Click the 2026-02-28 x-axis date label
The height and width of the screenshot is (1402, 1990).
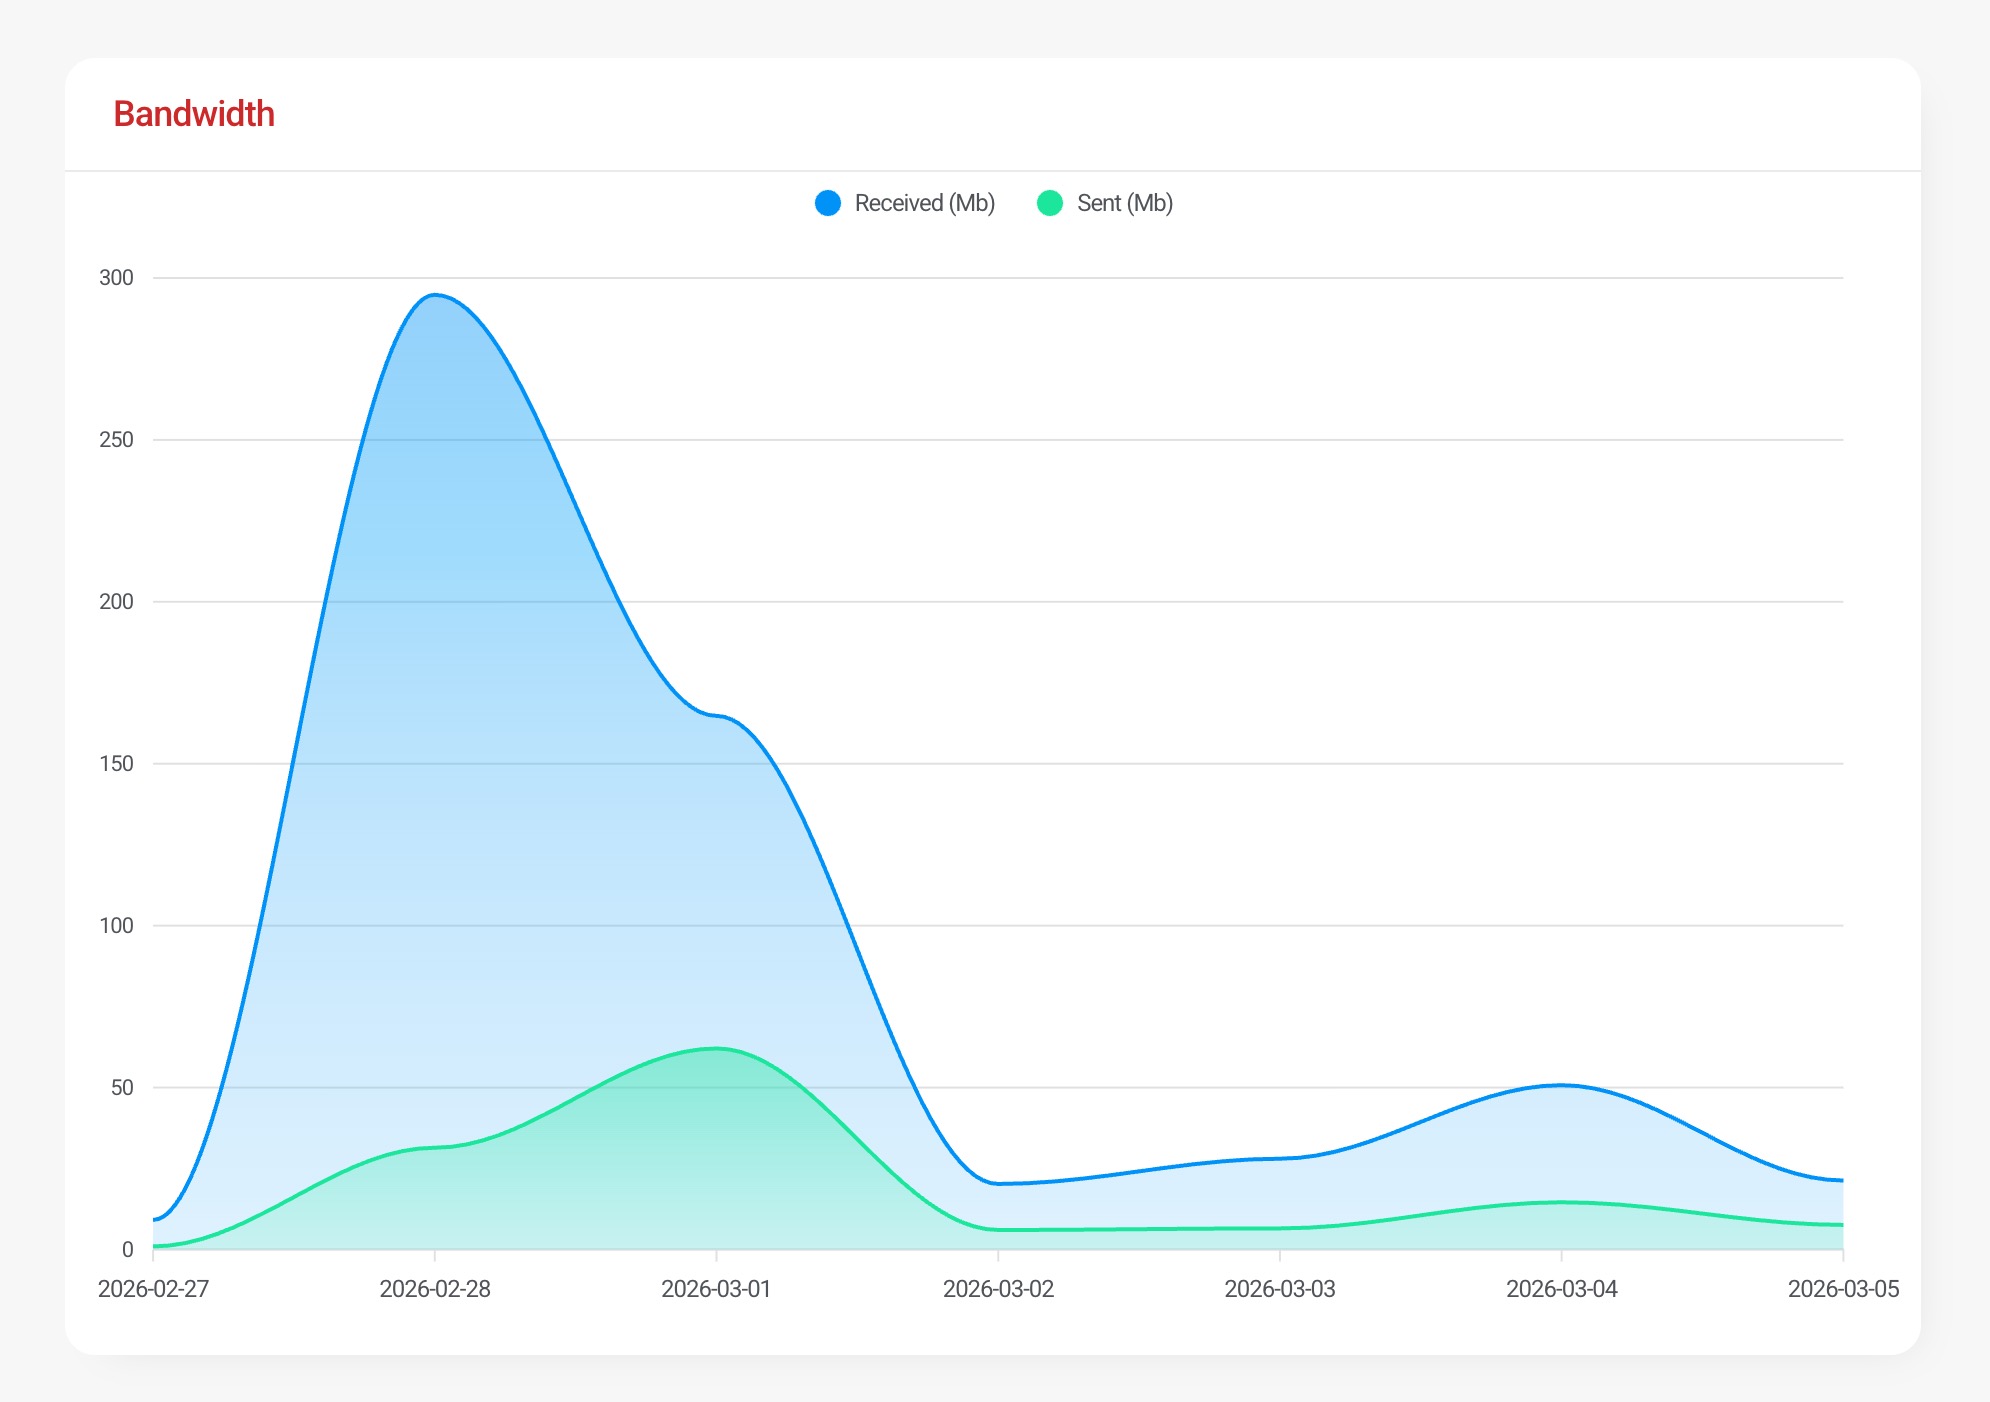(435, 1289)
